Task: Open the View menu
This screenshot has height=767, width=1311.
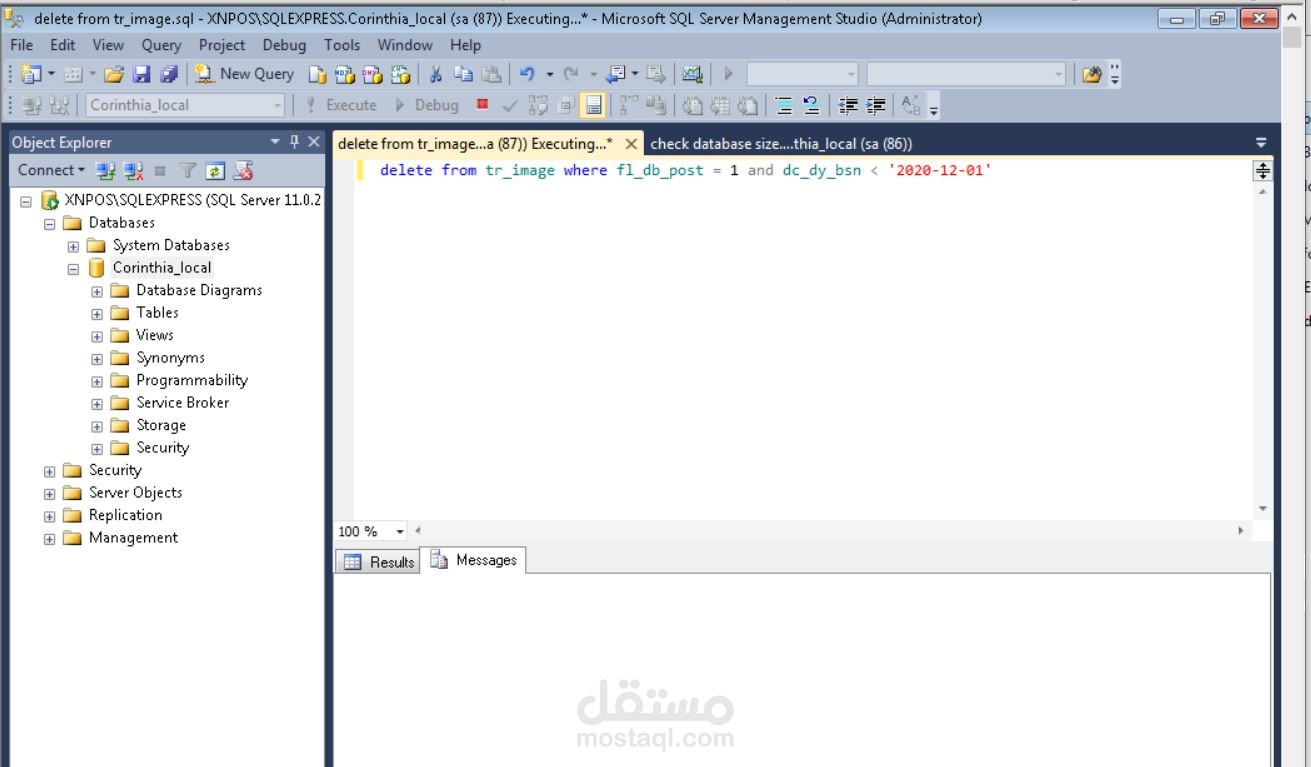Action: [x=109, y=45]
